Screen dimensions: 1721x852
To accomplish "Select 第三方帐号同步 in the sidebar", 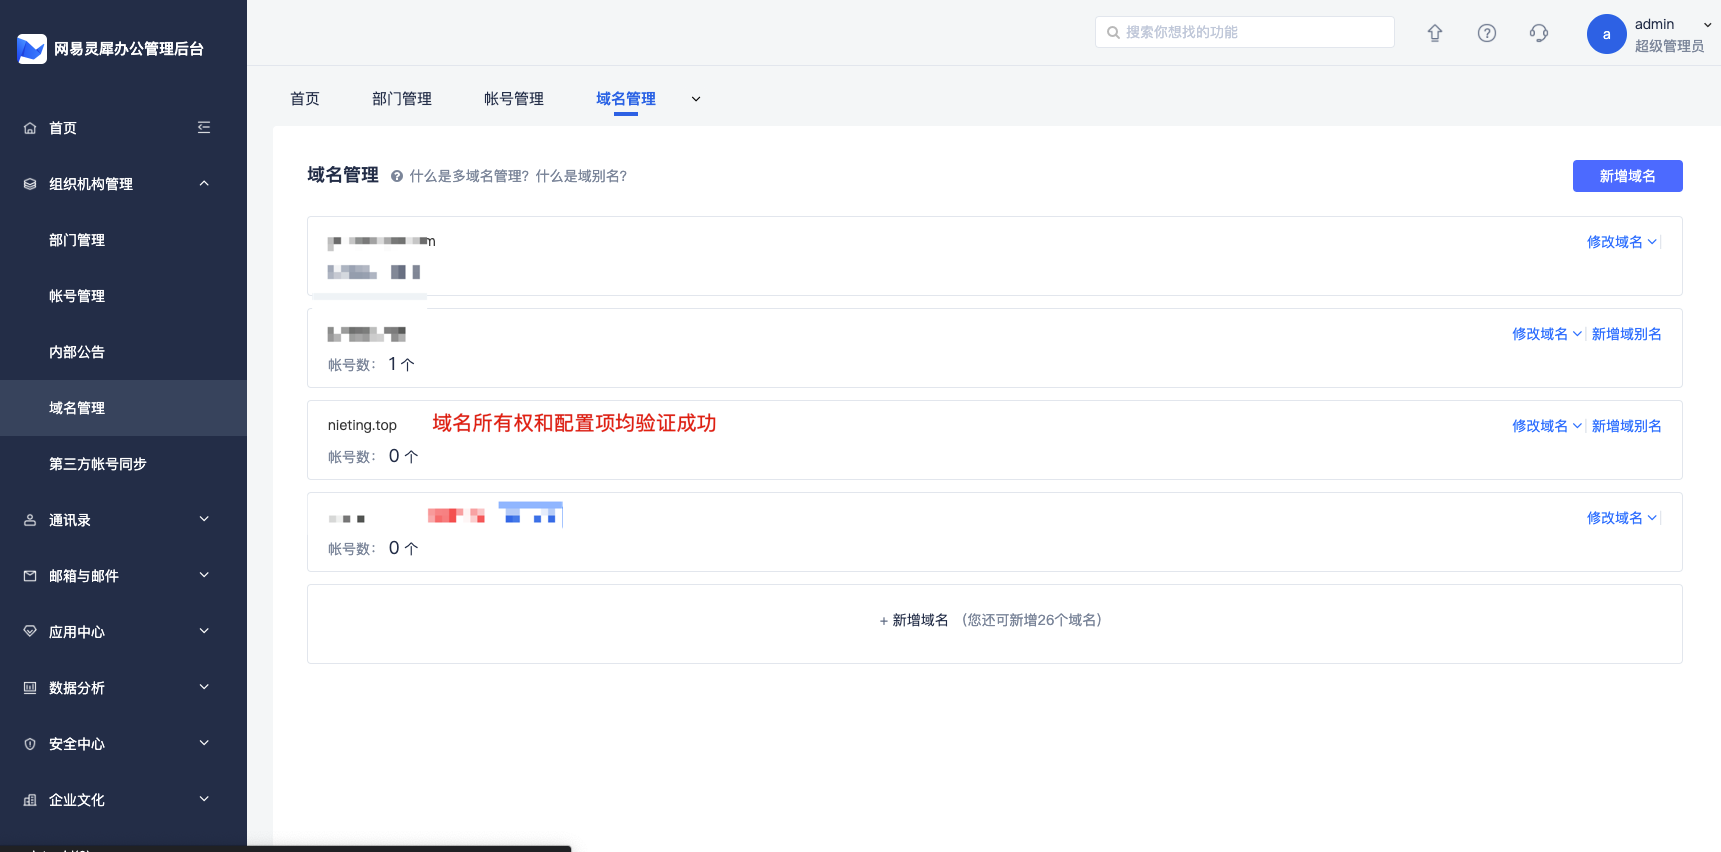I will point(98,464).
